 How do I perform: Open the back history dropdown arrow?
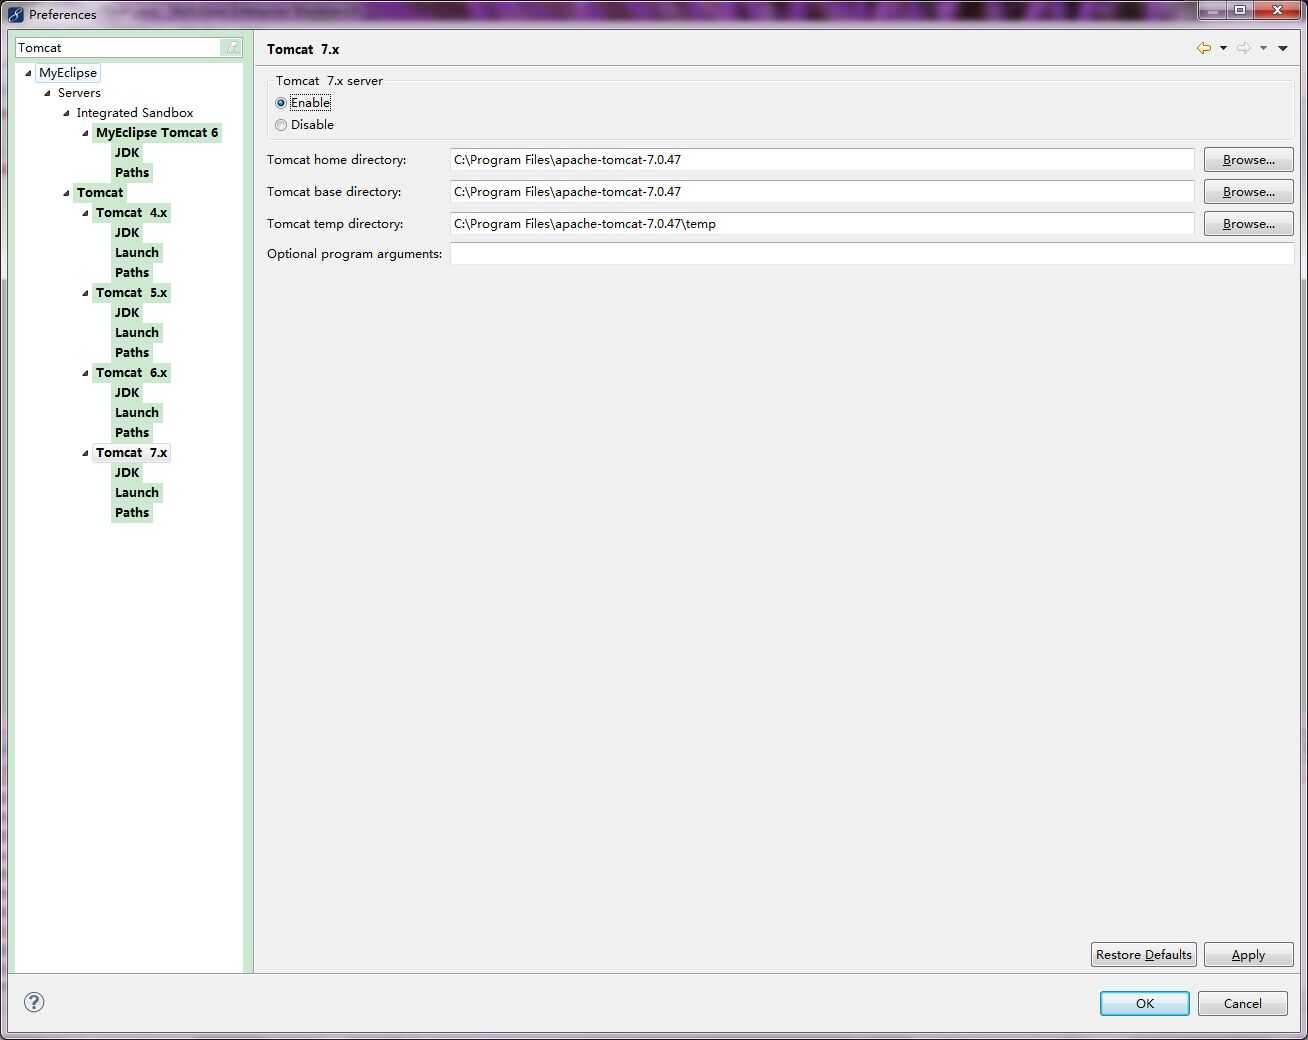pyautogui.click(x=1223, y=48)
